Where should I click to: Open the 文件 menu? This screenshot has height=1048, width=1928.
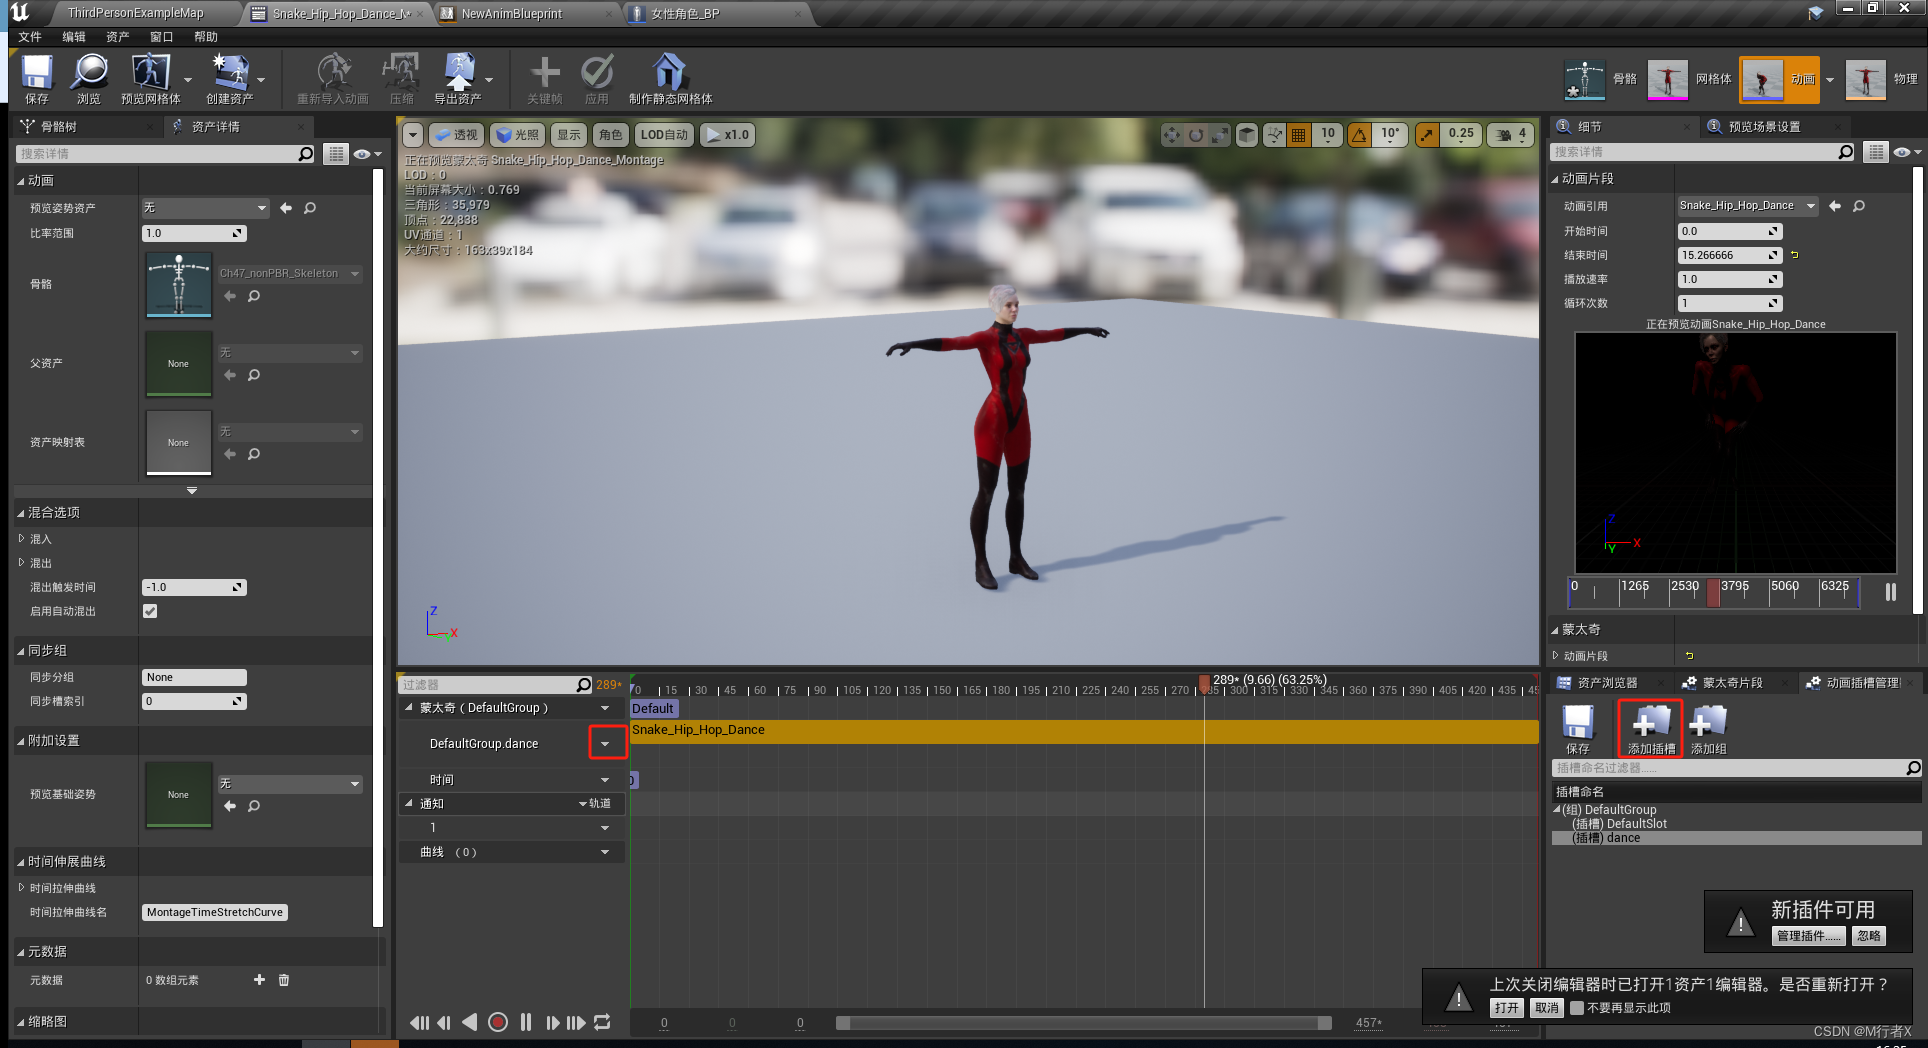pos(30,37)
